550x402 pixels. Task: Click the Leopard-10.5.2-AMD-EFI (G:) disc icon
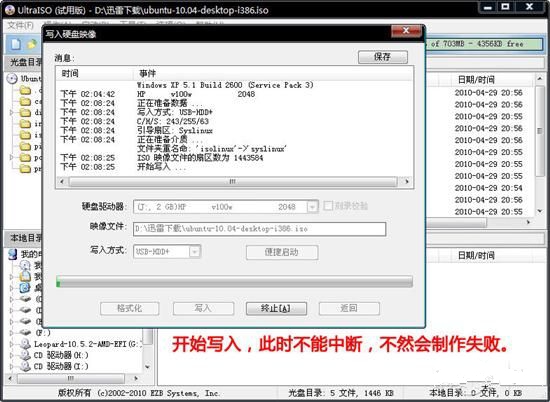click(25, 344)
